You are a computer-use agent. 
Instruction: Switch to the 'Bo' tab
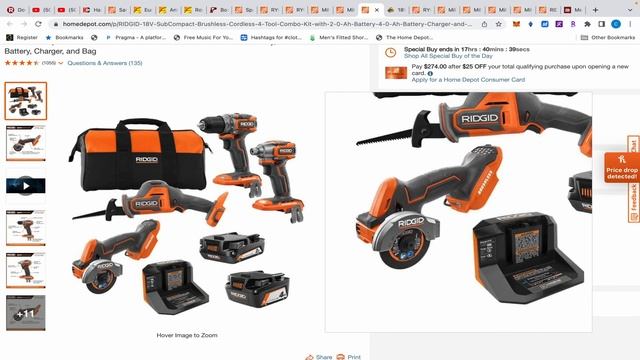tap(219, 9)
